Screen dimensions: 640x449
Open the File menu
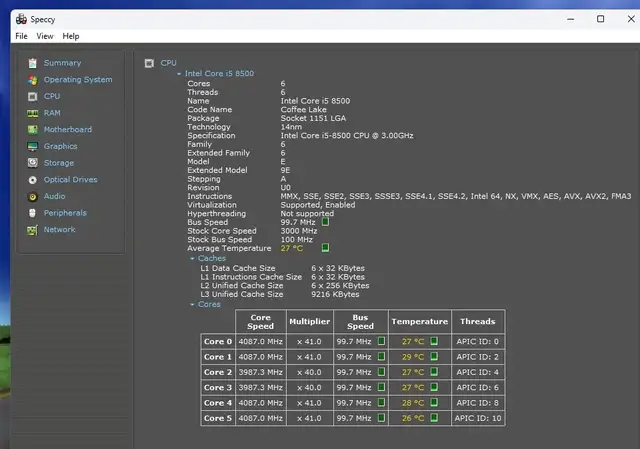click(x=21, y=36)
